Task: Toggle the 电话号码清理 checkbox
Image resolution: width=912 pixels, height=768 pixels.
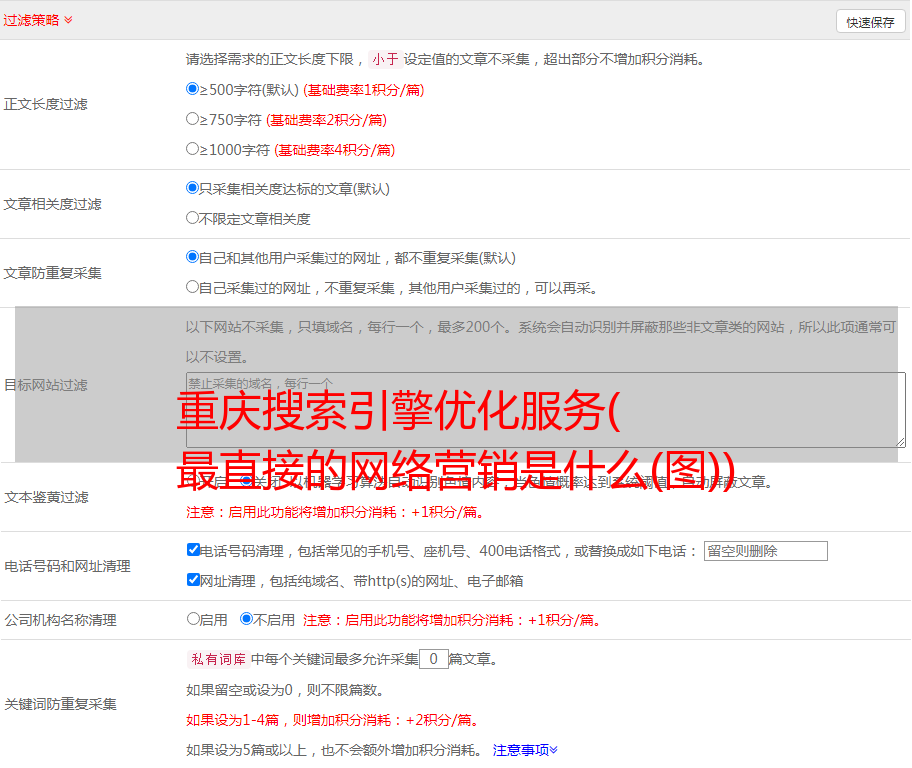Action: click(x=194, y=550)
